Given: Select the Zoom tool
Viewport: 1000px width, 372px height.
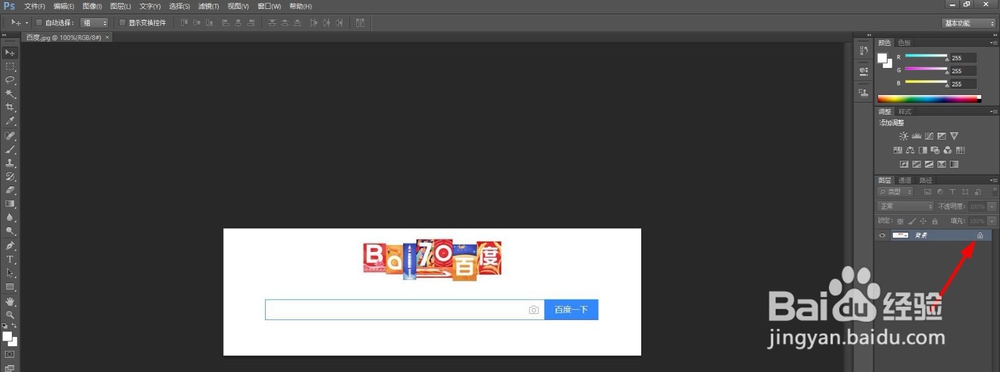Looking at the screenshot, I should [10, 315].
